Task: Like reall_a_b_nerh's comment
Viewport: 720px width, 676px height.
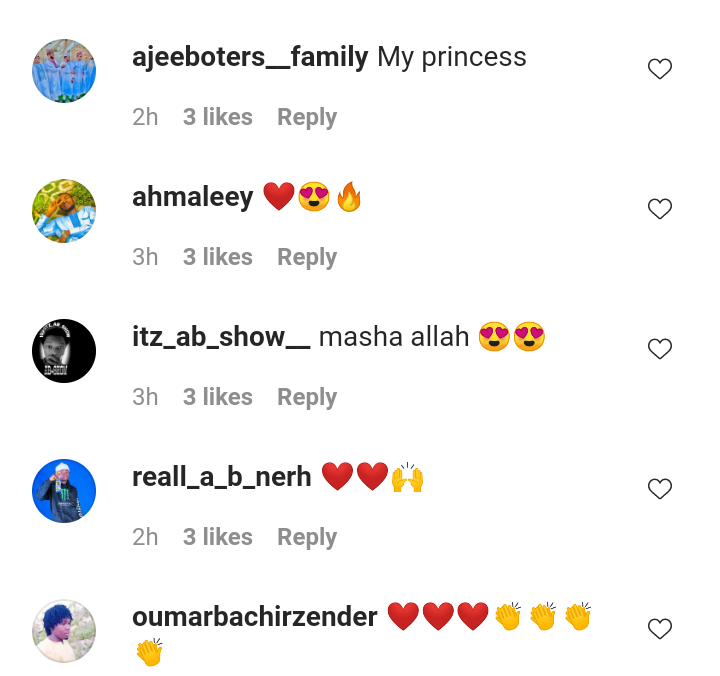Action: pyautogui.click(x=660, y=489)
